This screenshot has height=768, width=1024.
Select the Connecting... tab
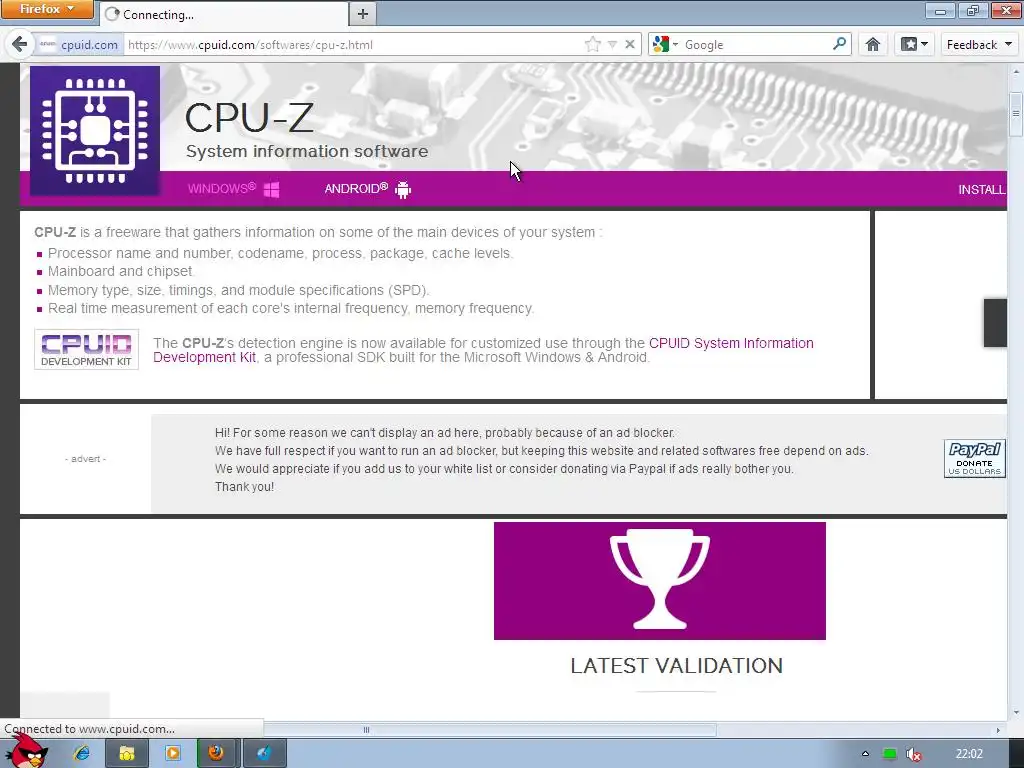tap(223, 14)
